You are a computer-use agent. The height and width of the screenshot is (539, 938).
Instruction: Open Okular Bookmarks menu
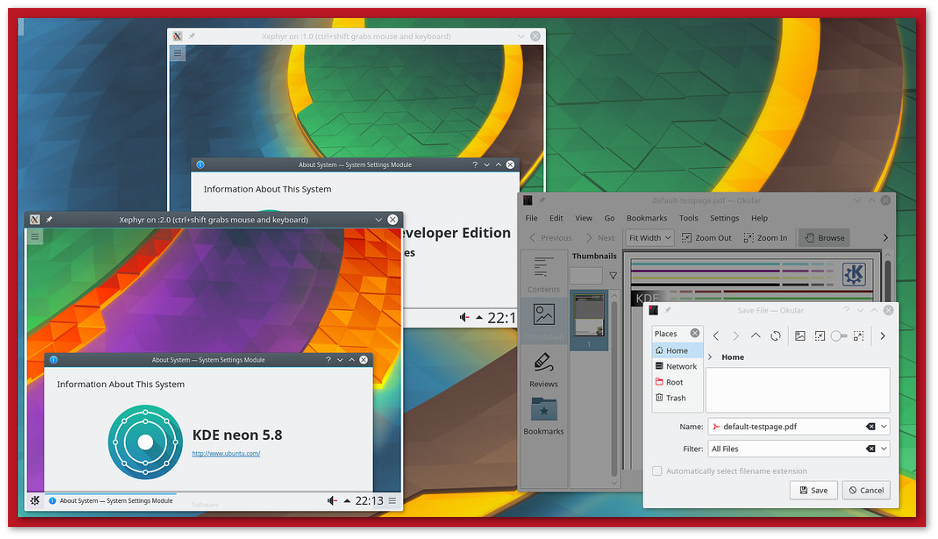tap(647, 218)
